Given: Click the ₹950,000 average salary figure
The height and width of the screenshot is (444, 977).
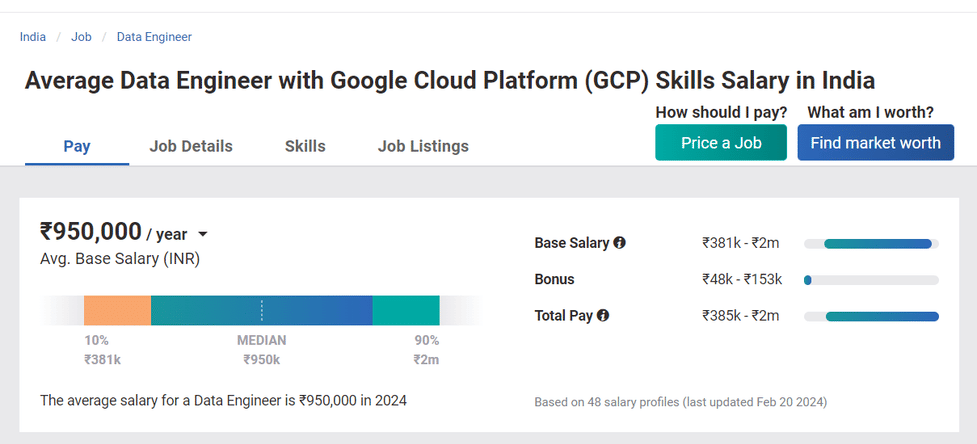Looking at the screenshot, I should click(x=90, y=232).
